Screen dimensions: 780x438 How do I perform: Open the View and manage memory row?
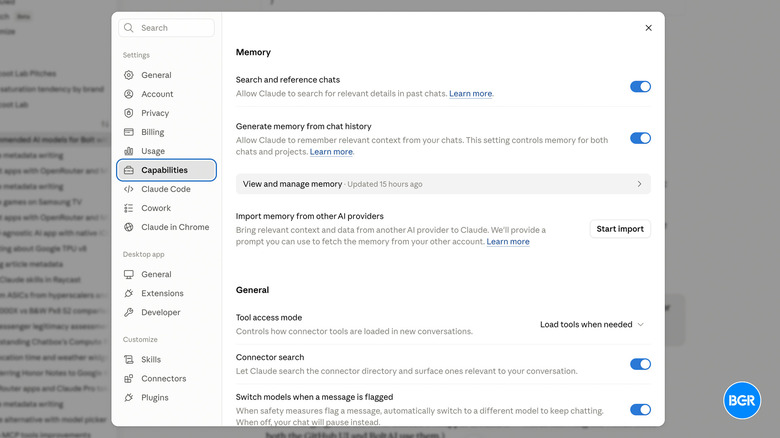tap(443, 184)
